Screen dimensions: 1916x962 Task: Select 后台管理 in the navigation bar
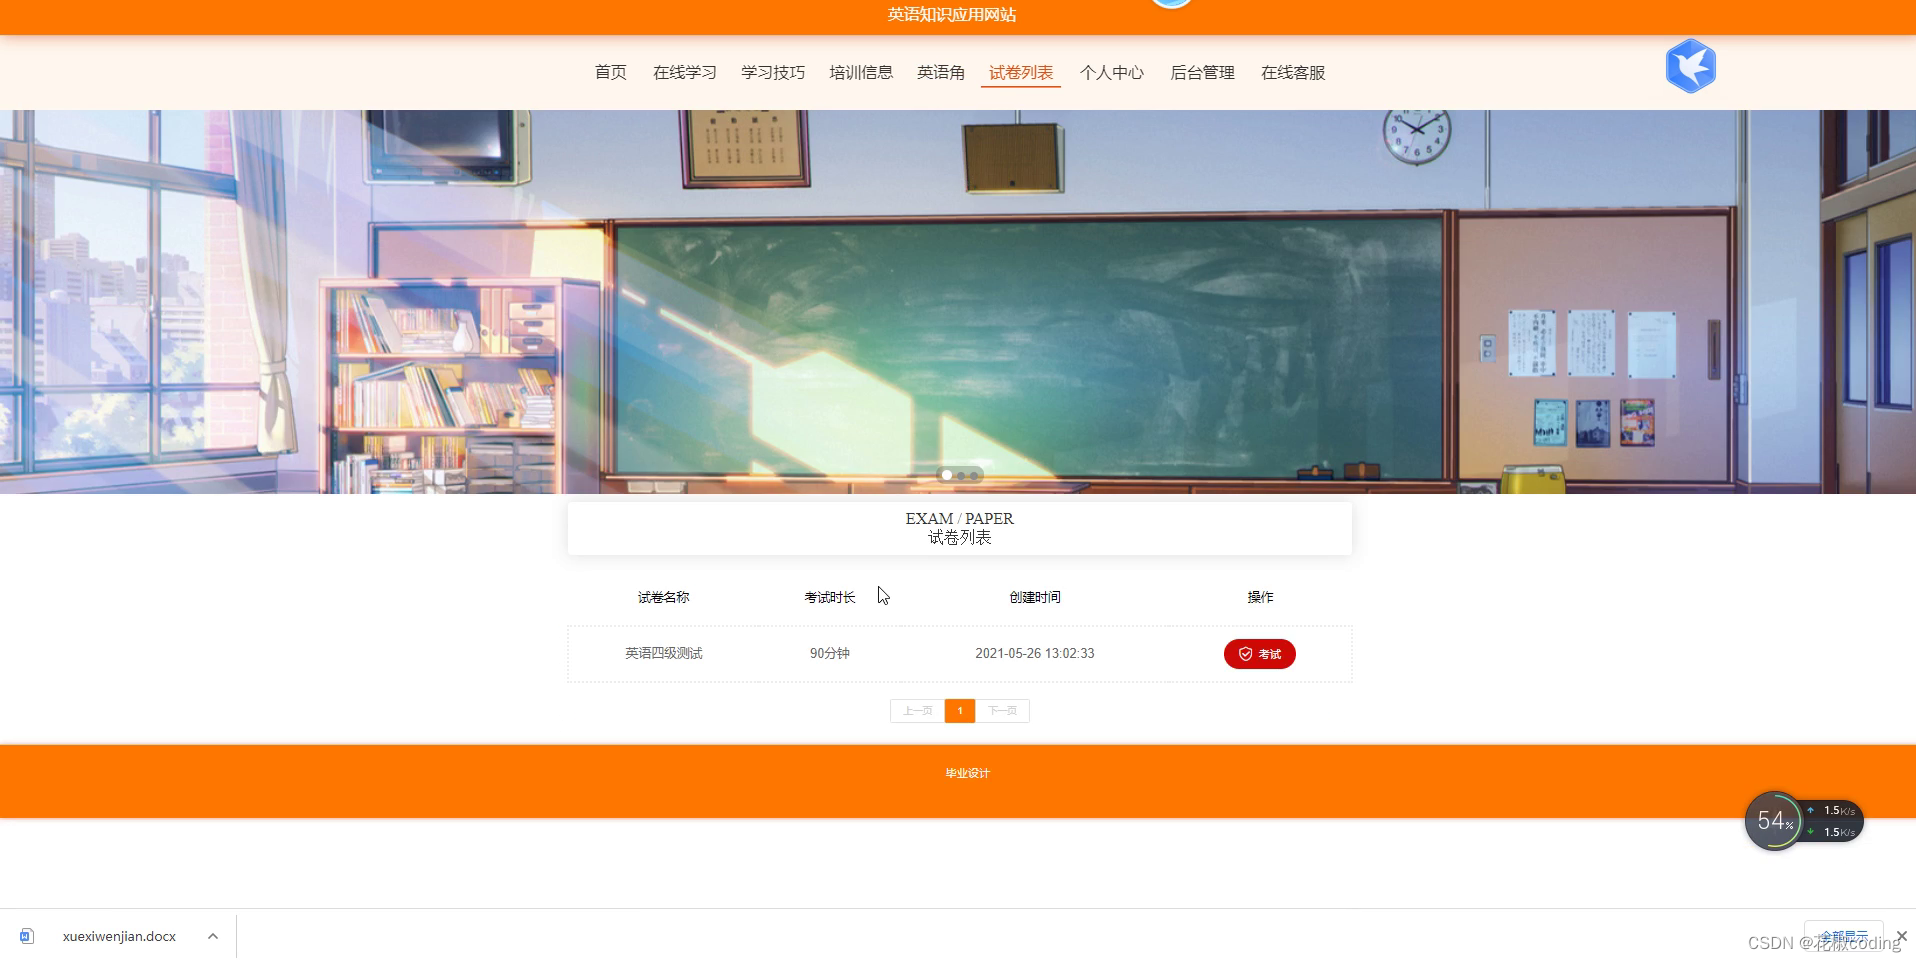pos(1202,72)
